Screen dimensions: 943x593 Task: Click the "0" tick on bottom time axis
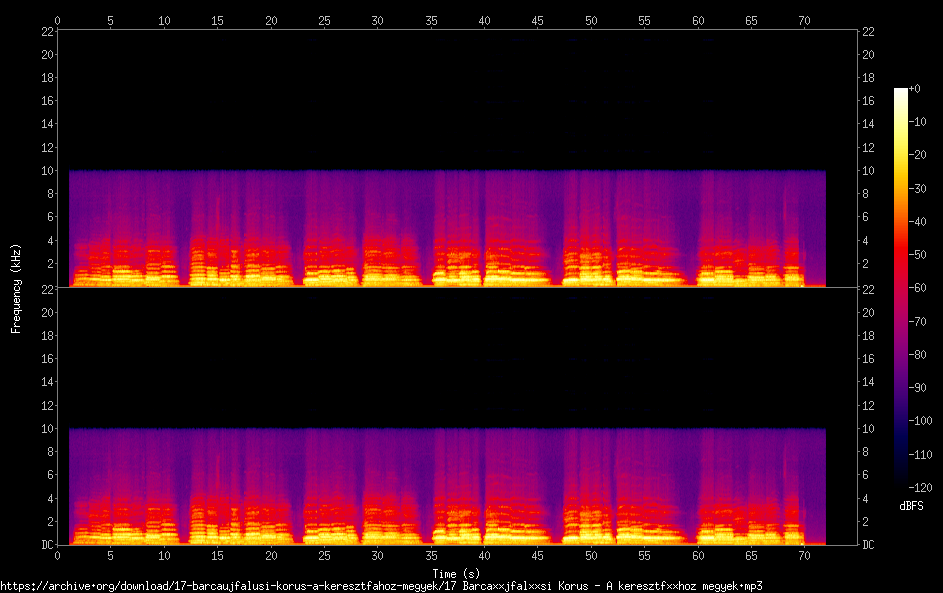pyautogui.click(x=57, y=556)
